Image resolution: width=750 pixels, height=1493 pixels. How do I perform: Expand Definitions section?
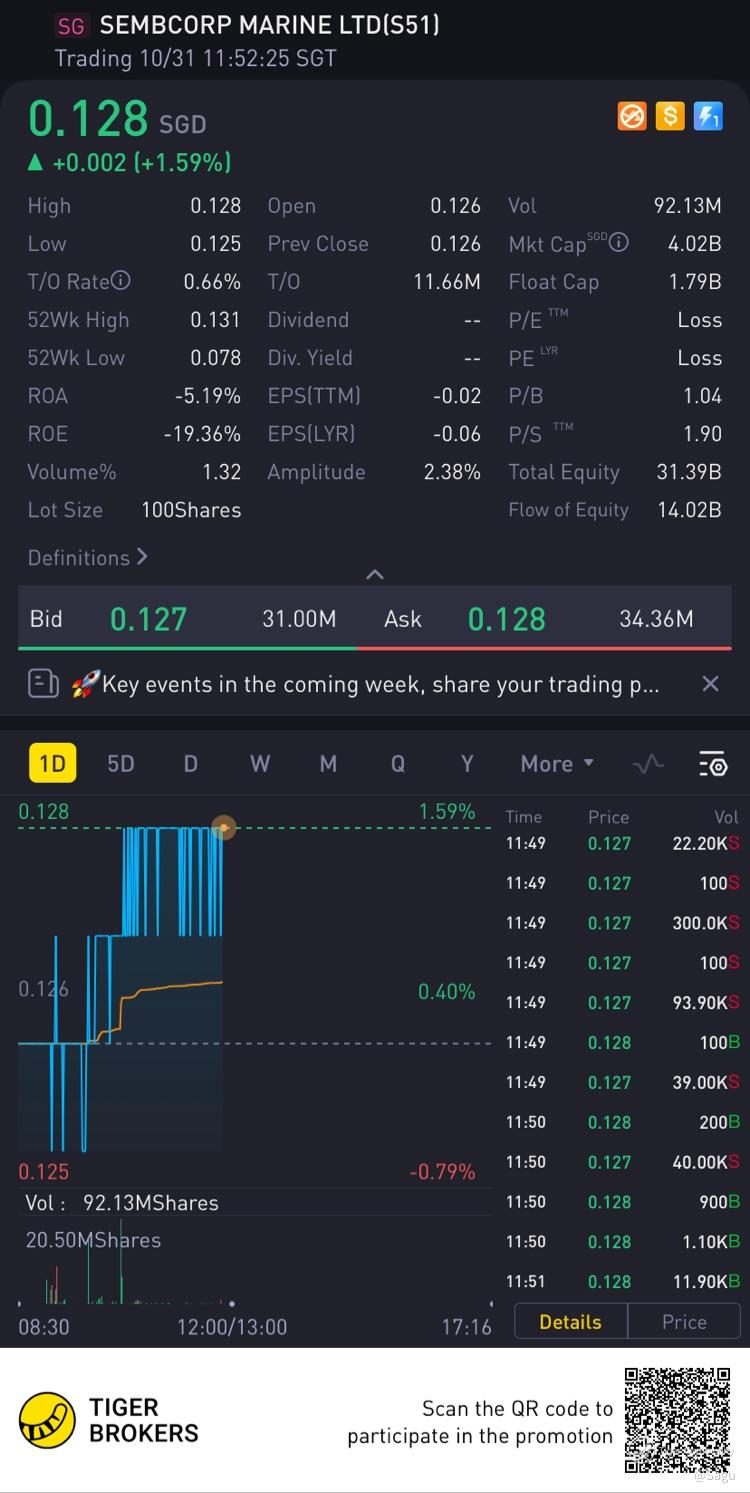(87, 558)
